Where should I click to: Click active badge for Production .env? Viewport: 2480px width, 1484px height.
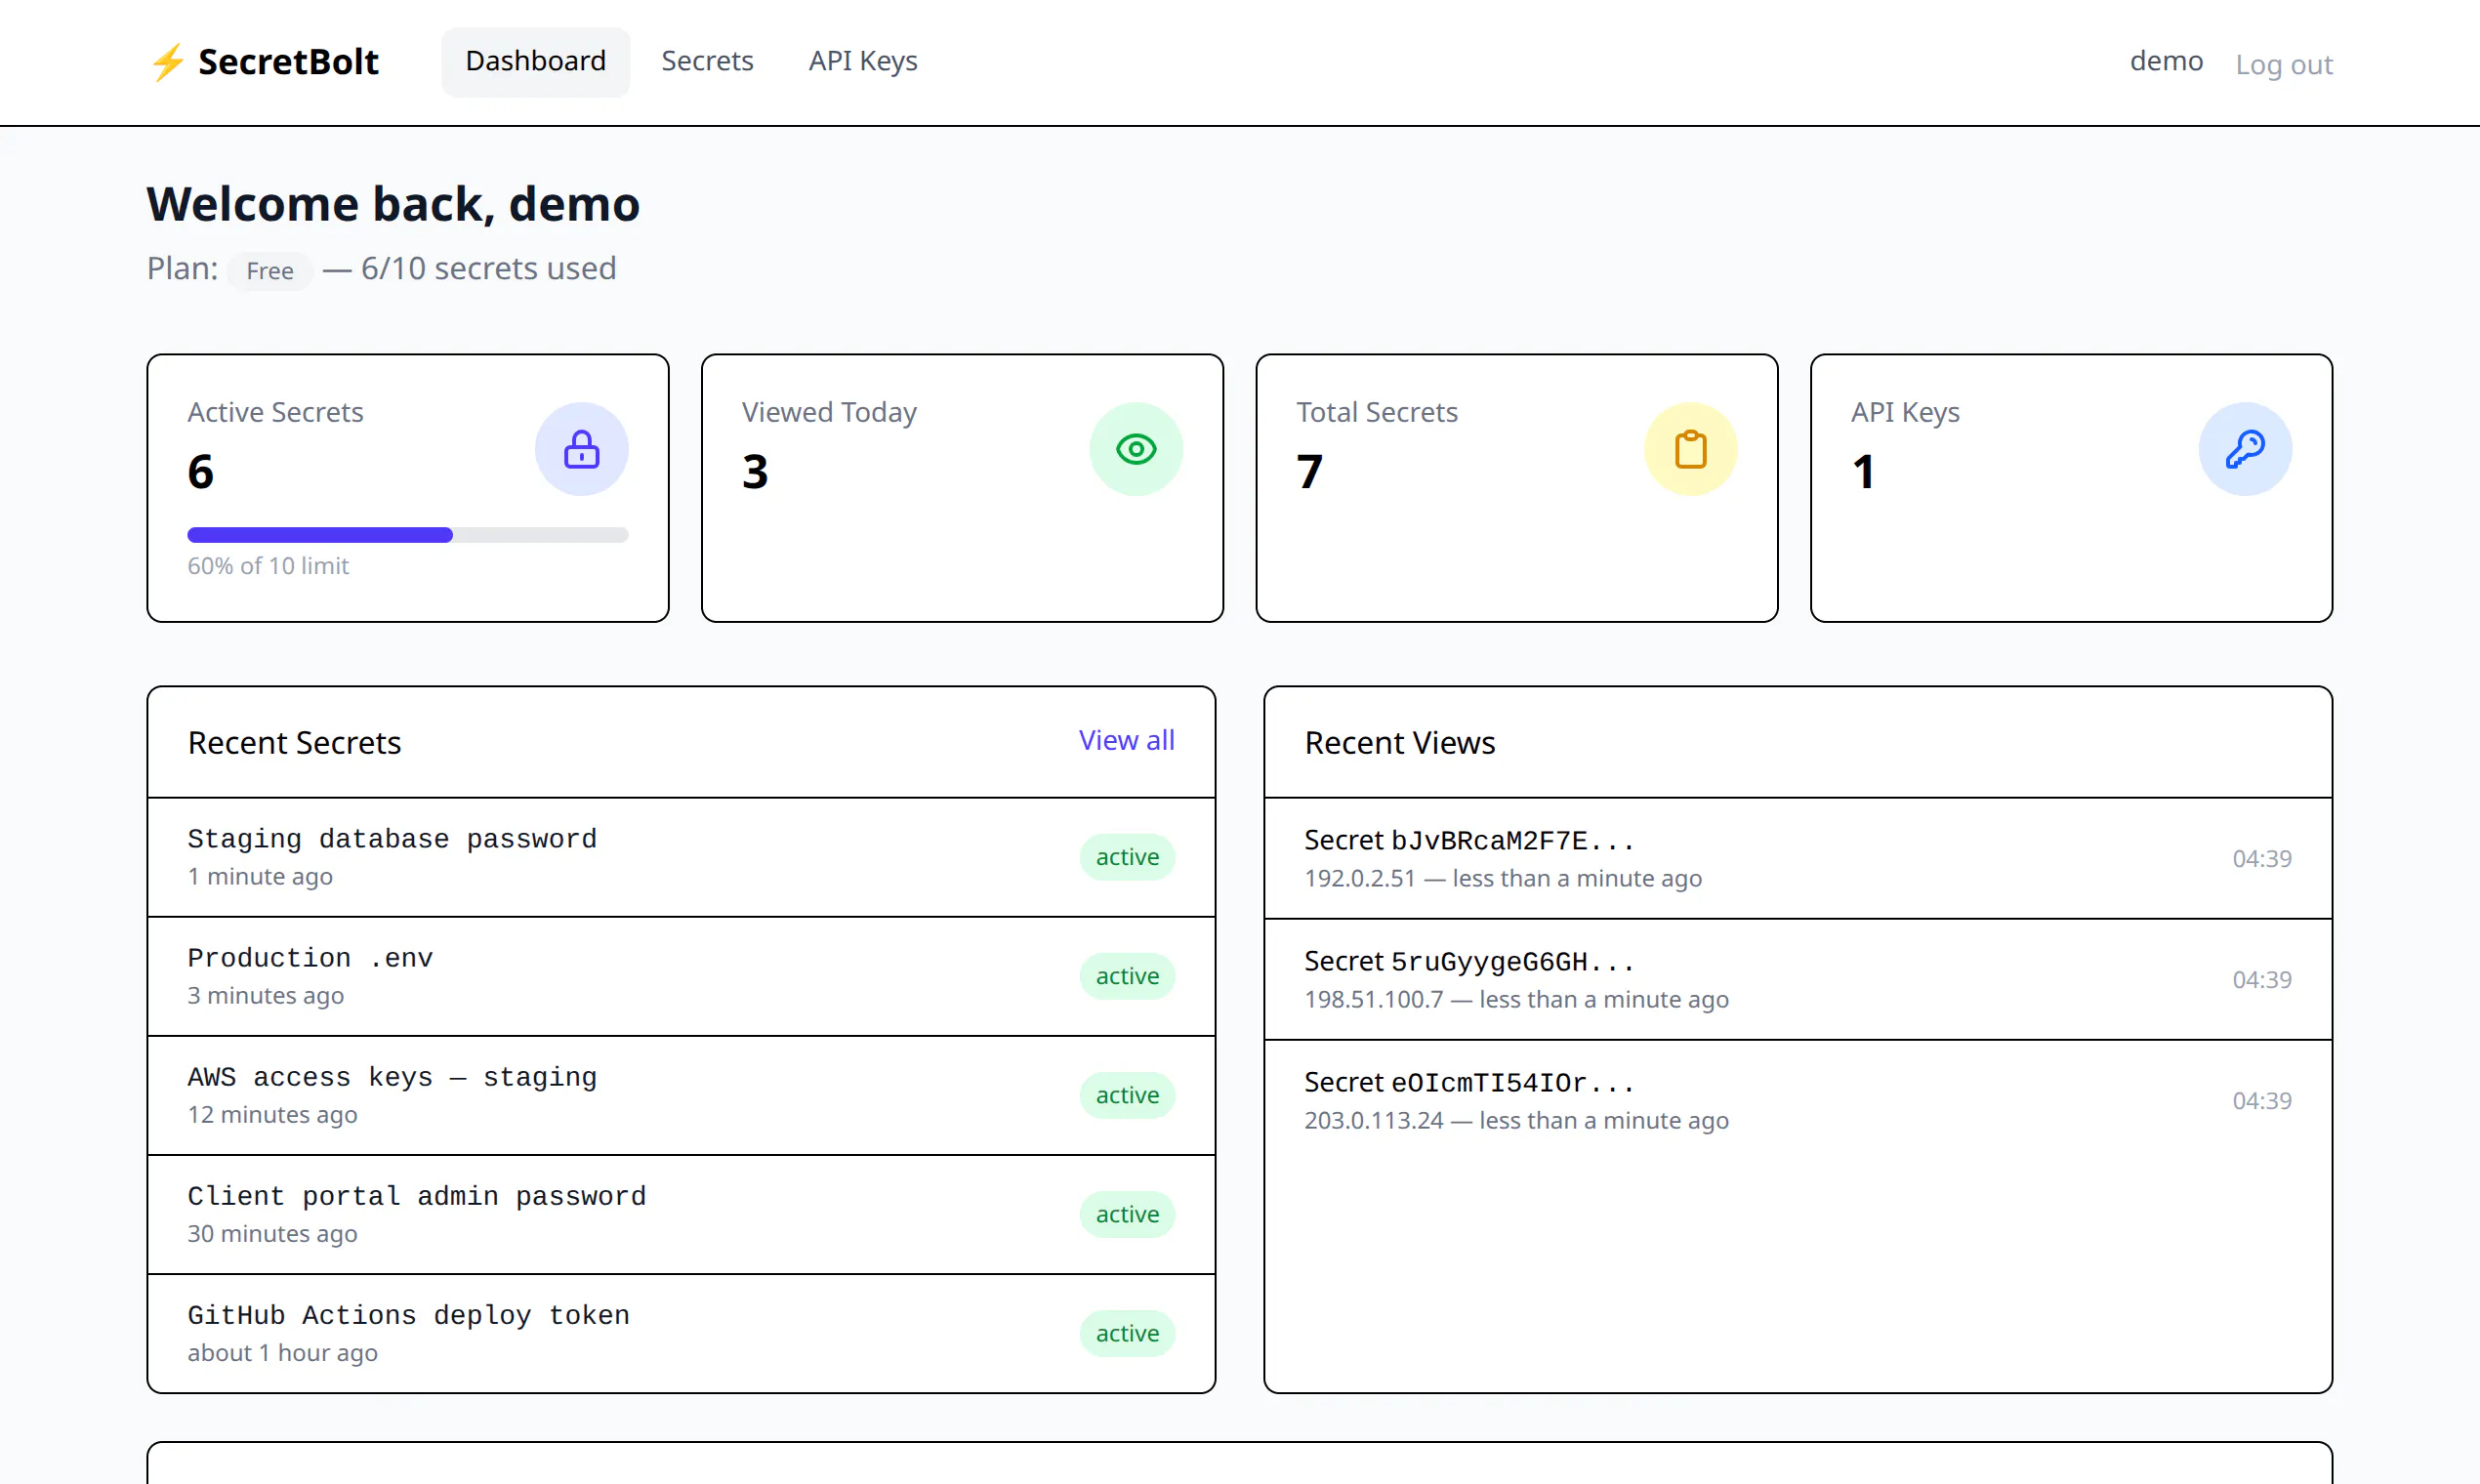[1127, 976]
